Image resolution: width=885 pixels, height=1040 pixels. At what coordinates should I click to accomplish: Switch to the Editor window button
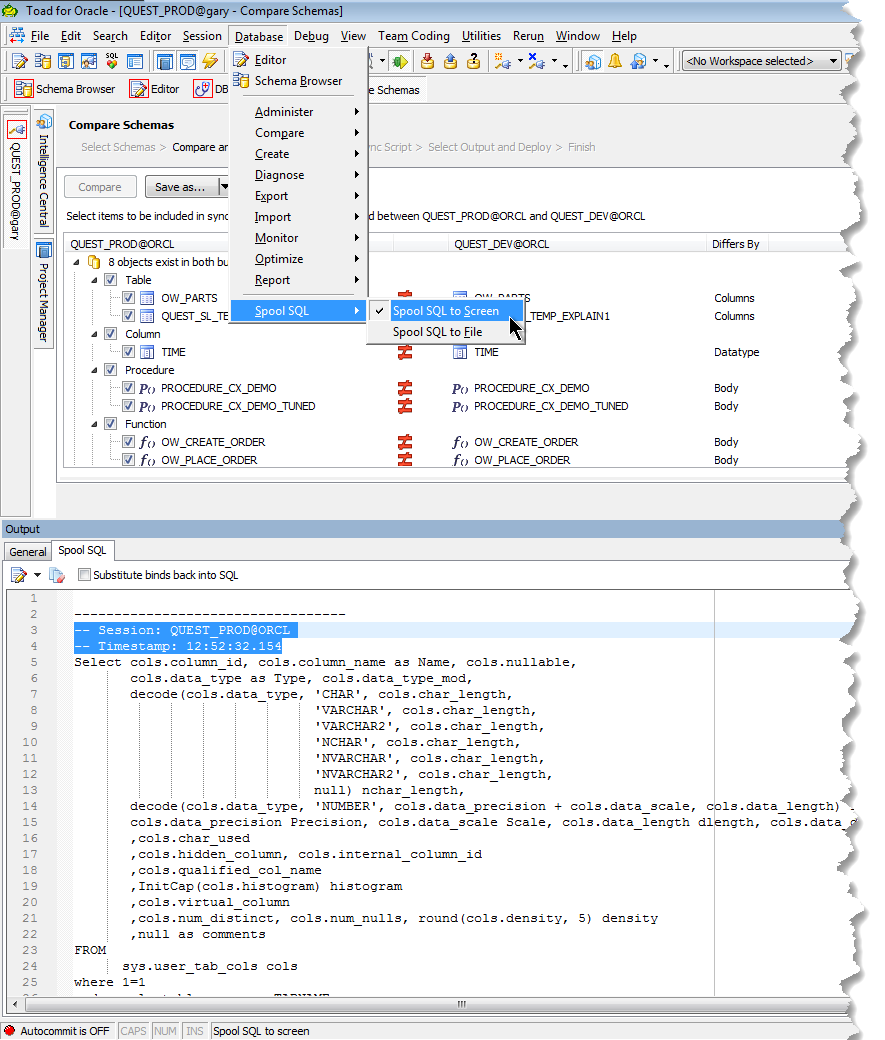pyautogui.click(x=155, y=89)
